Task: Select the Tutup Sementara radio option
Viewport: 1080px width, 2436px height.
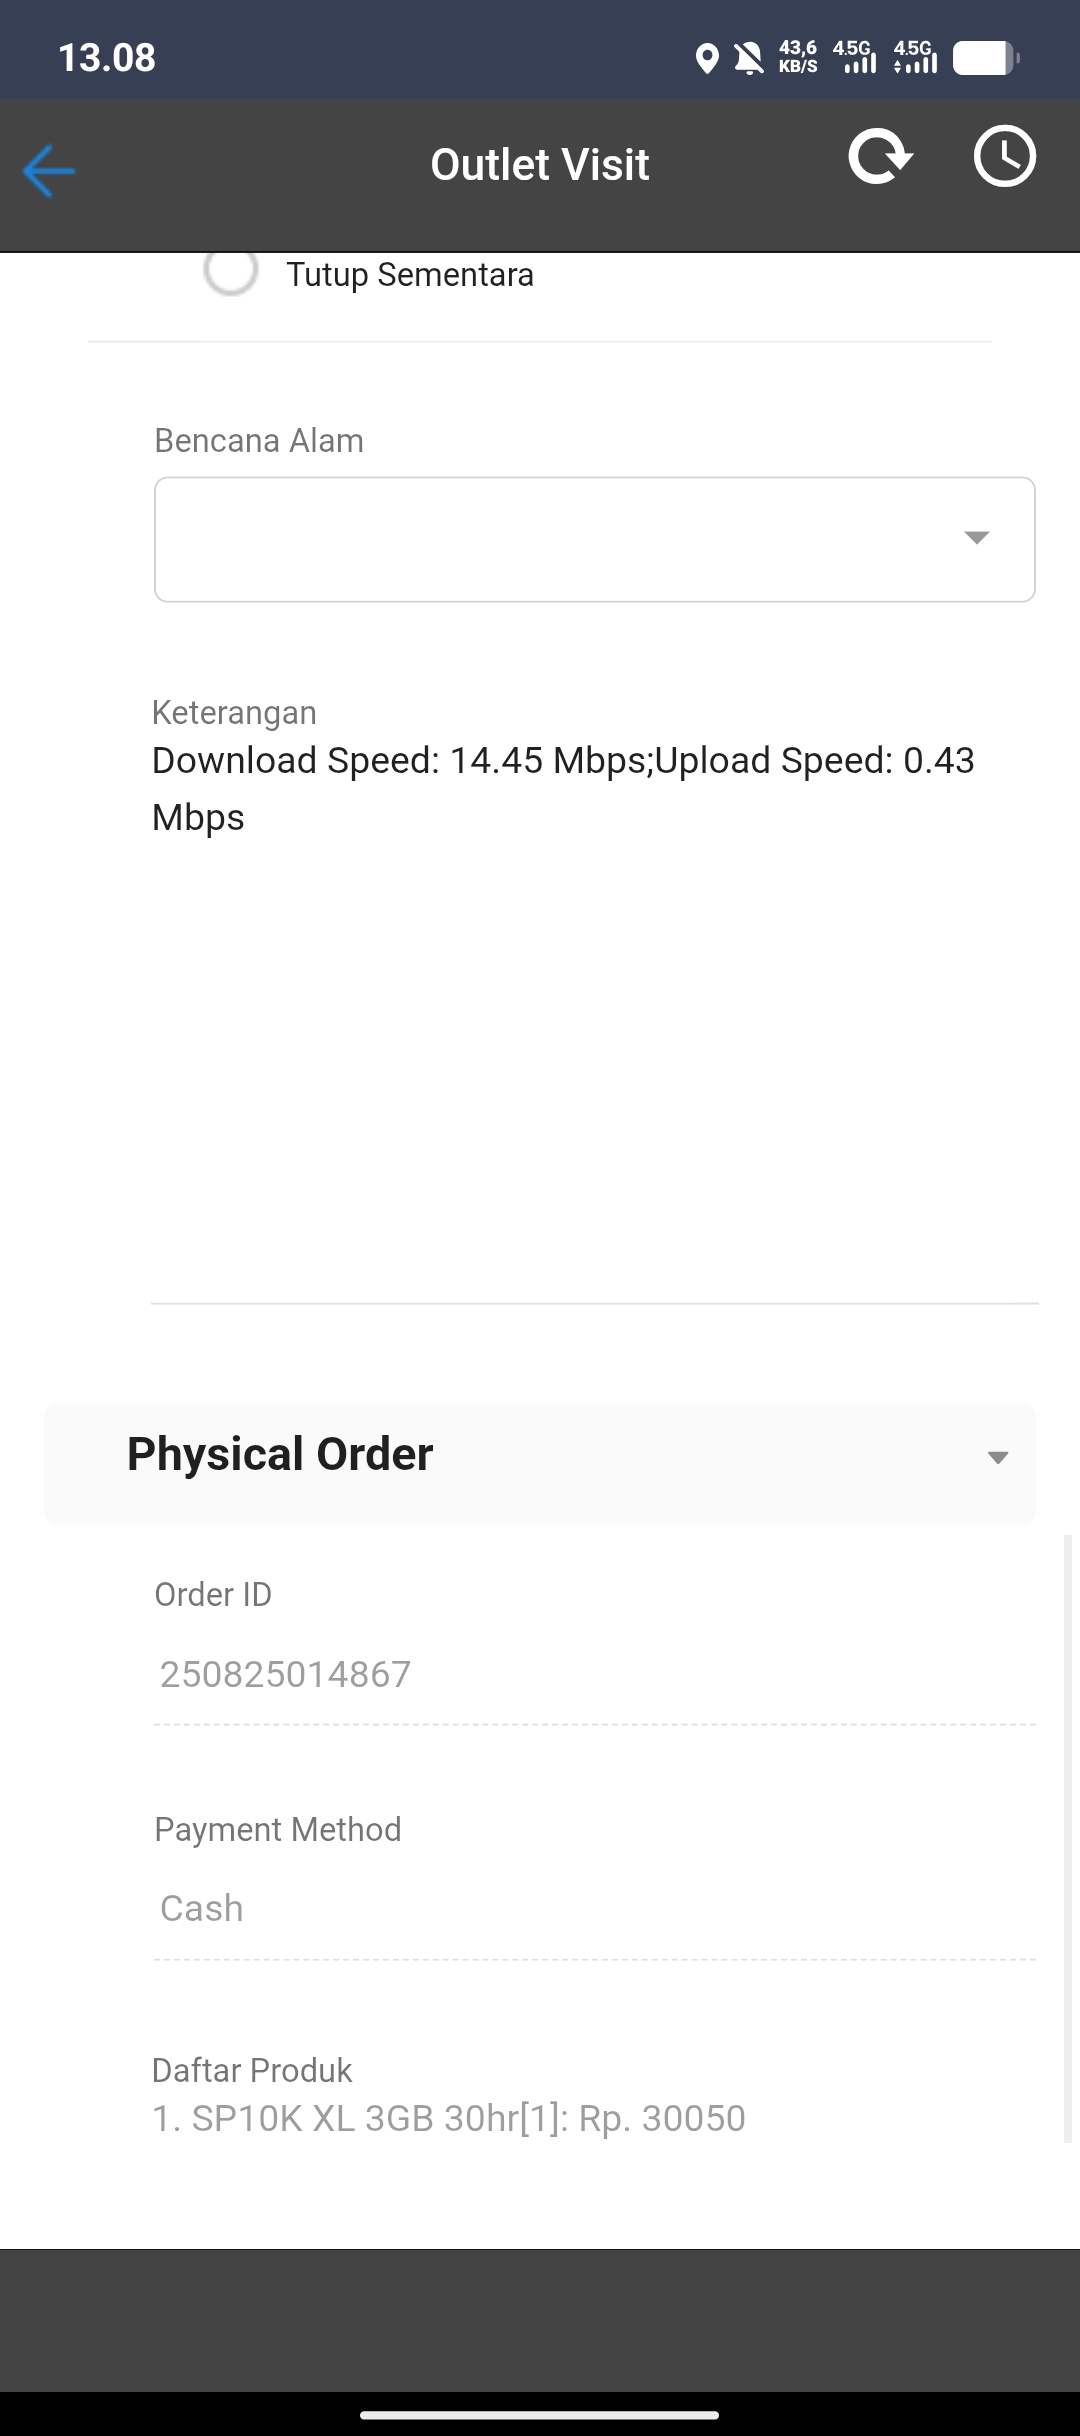Action: pos(231,270)
